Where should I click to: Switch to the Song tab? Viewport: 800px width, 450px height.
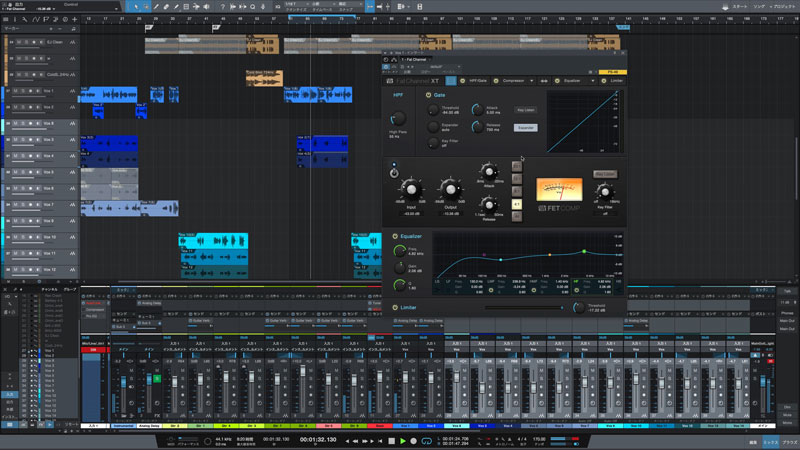pyautogui.click(x=759, y=7)
